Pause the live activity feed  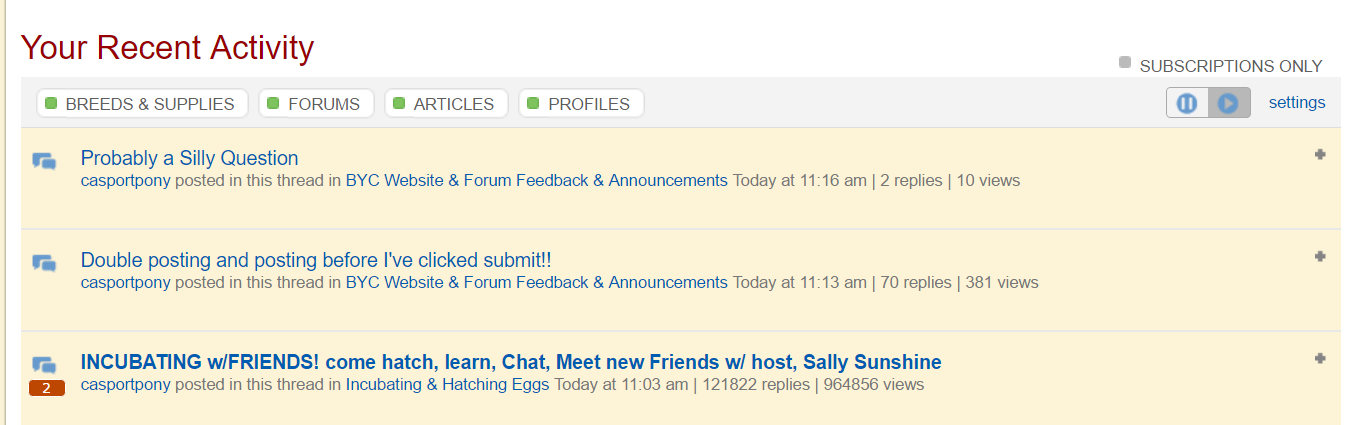coord(1187,103)
